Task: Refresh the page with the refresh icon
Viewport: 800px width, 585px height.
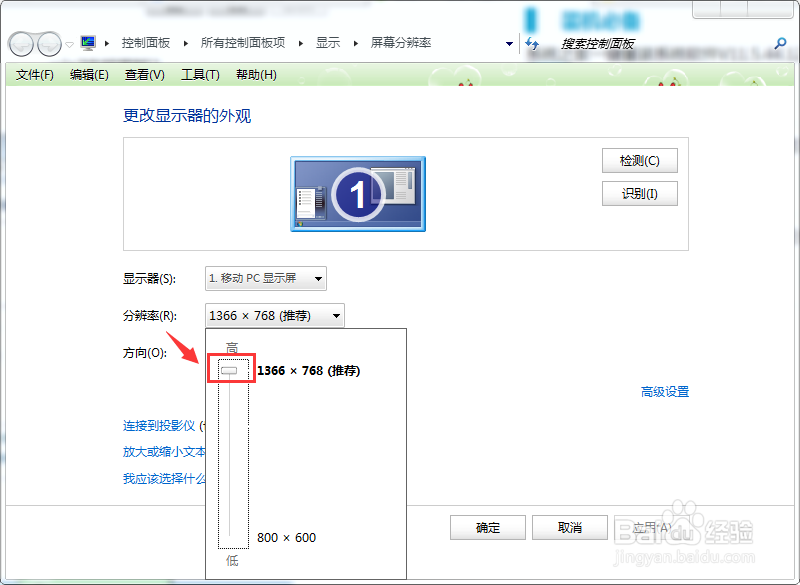Action: pyautogui.click(x=532, y=44)
